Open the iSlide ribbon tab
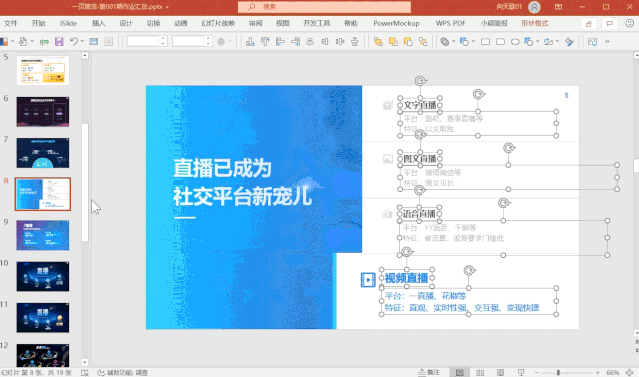 68,23
